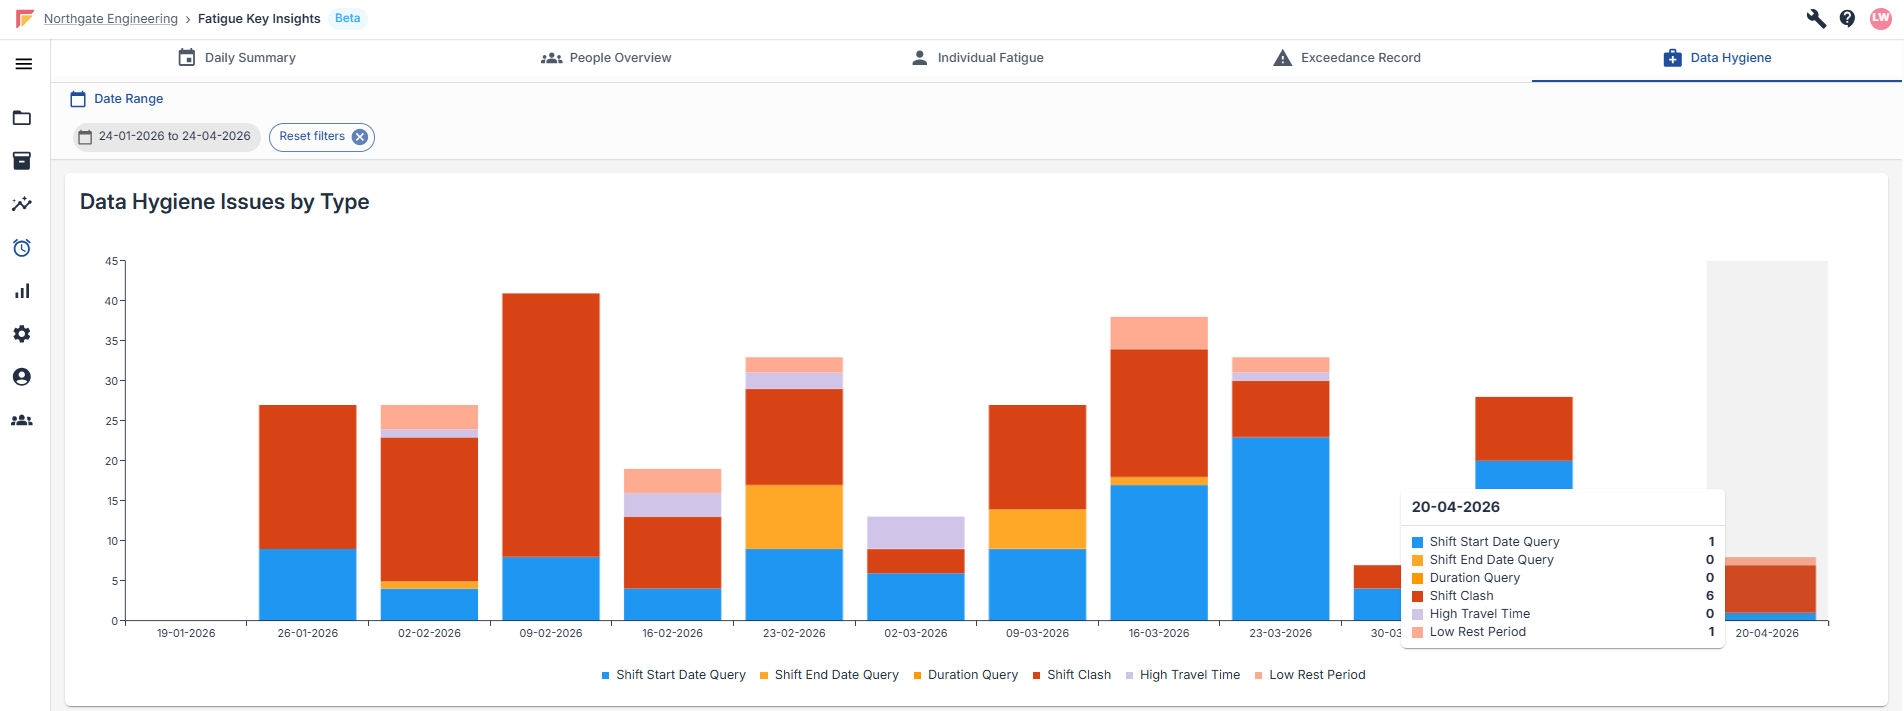Click the 02-03-2026 High Travel Time segment
This screenshot has height=711, width=1904.
[x=916, y=533]
